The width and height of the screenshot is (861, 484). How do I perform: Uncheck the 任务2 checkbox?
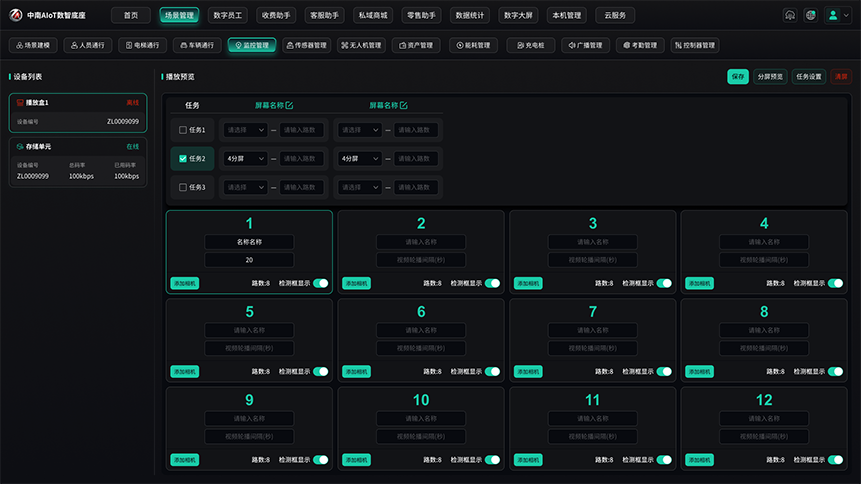[183, 159]
